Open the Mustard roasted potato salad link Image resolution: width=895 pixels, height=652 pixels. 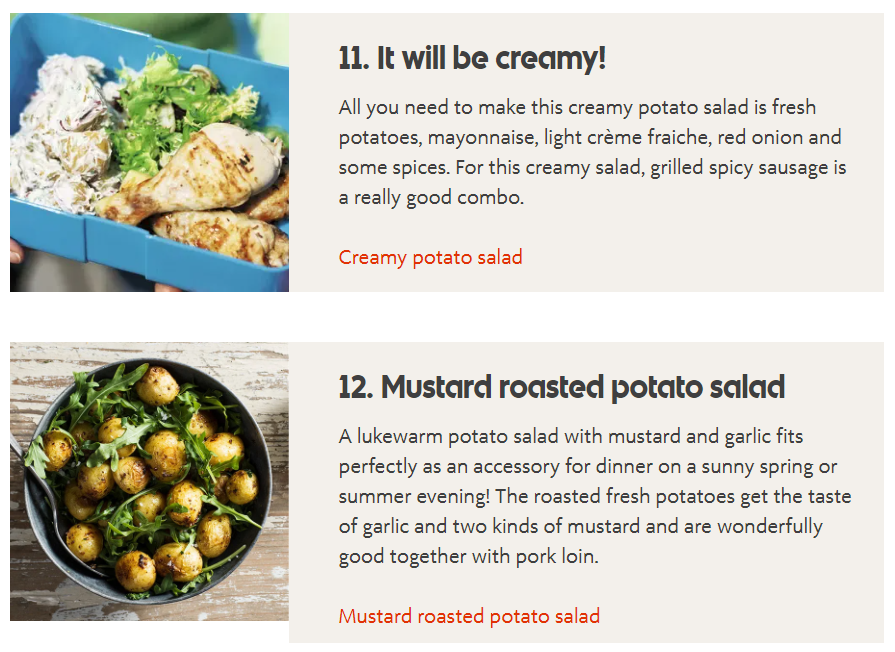point(469,617)
